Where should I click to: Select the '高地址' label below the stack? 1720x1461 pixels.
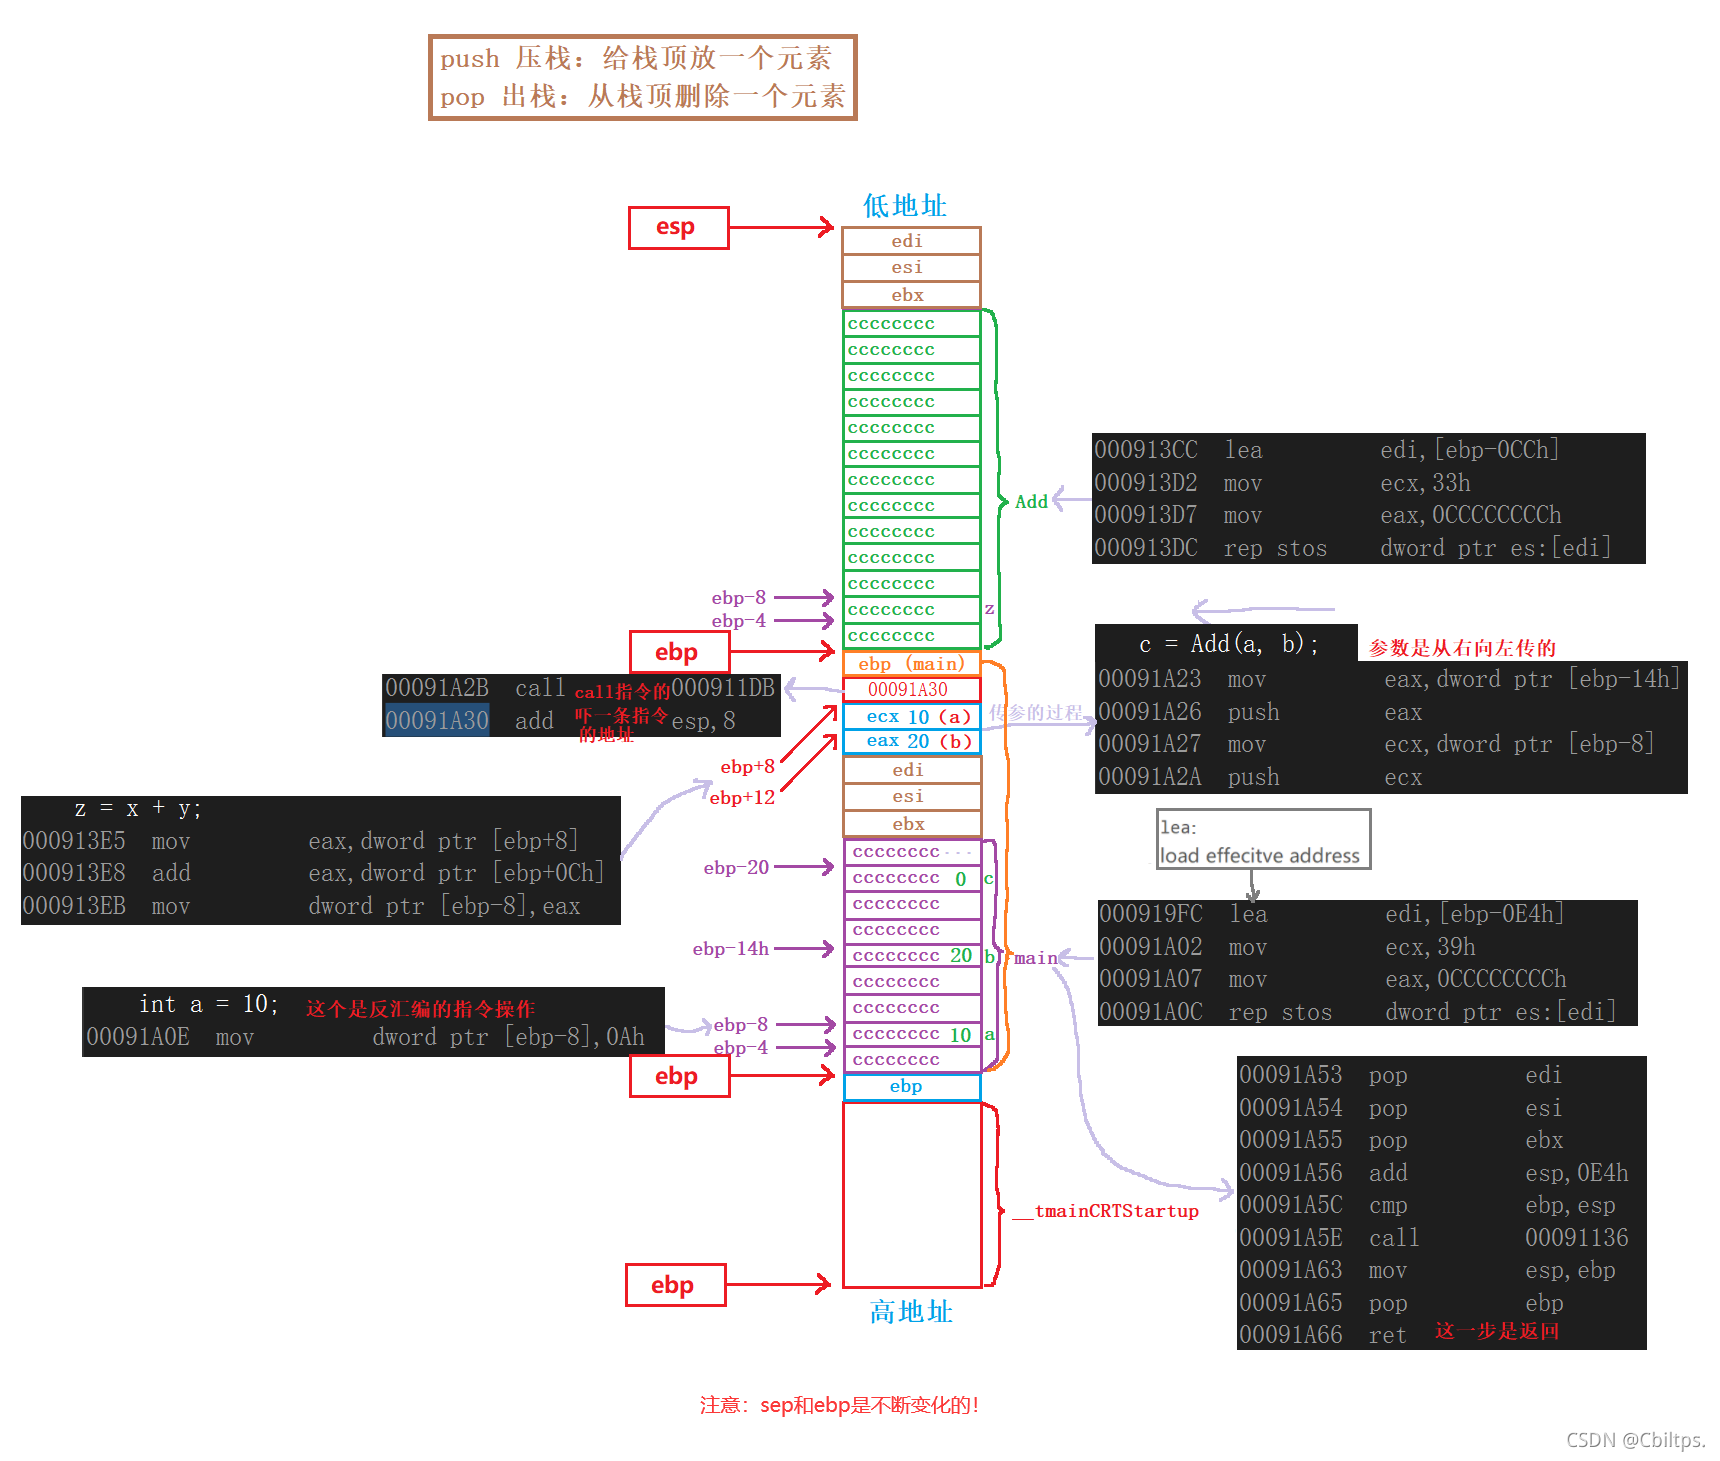coord(911,1312)
